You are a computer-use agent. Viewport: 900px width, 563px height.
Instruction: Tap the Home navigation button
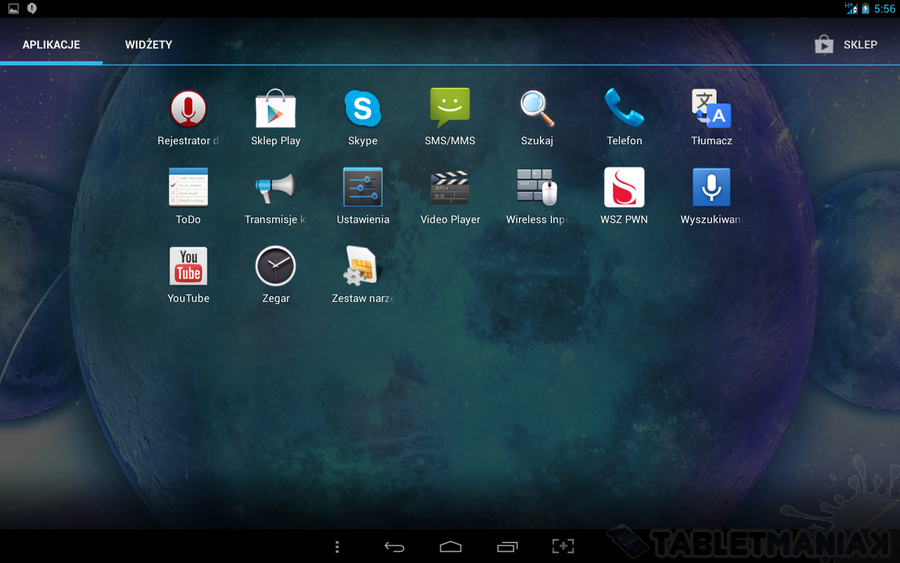tap(451, 547)
